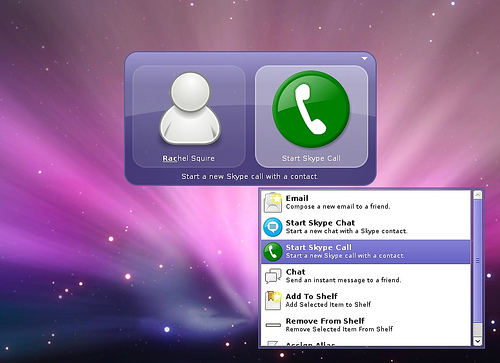
Task: Select Remove From Shelf action
Action: (x=366, y=325)
